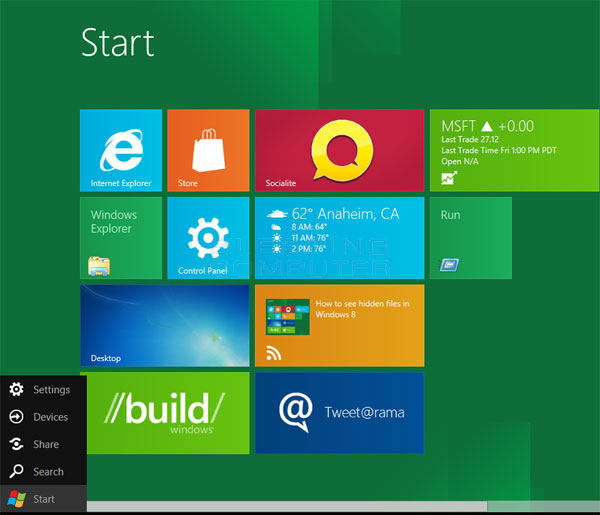The image size is (600, 515).
Task: Click the scrollbar track at the bottom right
Action: point(543,506)
